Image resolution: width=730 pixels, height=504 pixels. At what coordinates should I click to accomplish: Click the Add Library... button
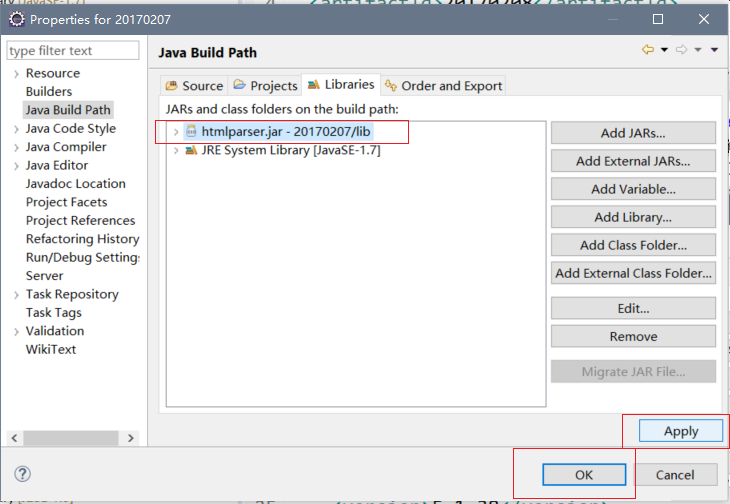633,217
